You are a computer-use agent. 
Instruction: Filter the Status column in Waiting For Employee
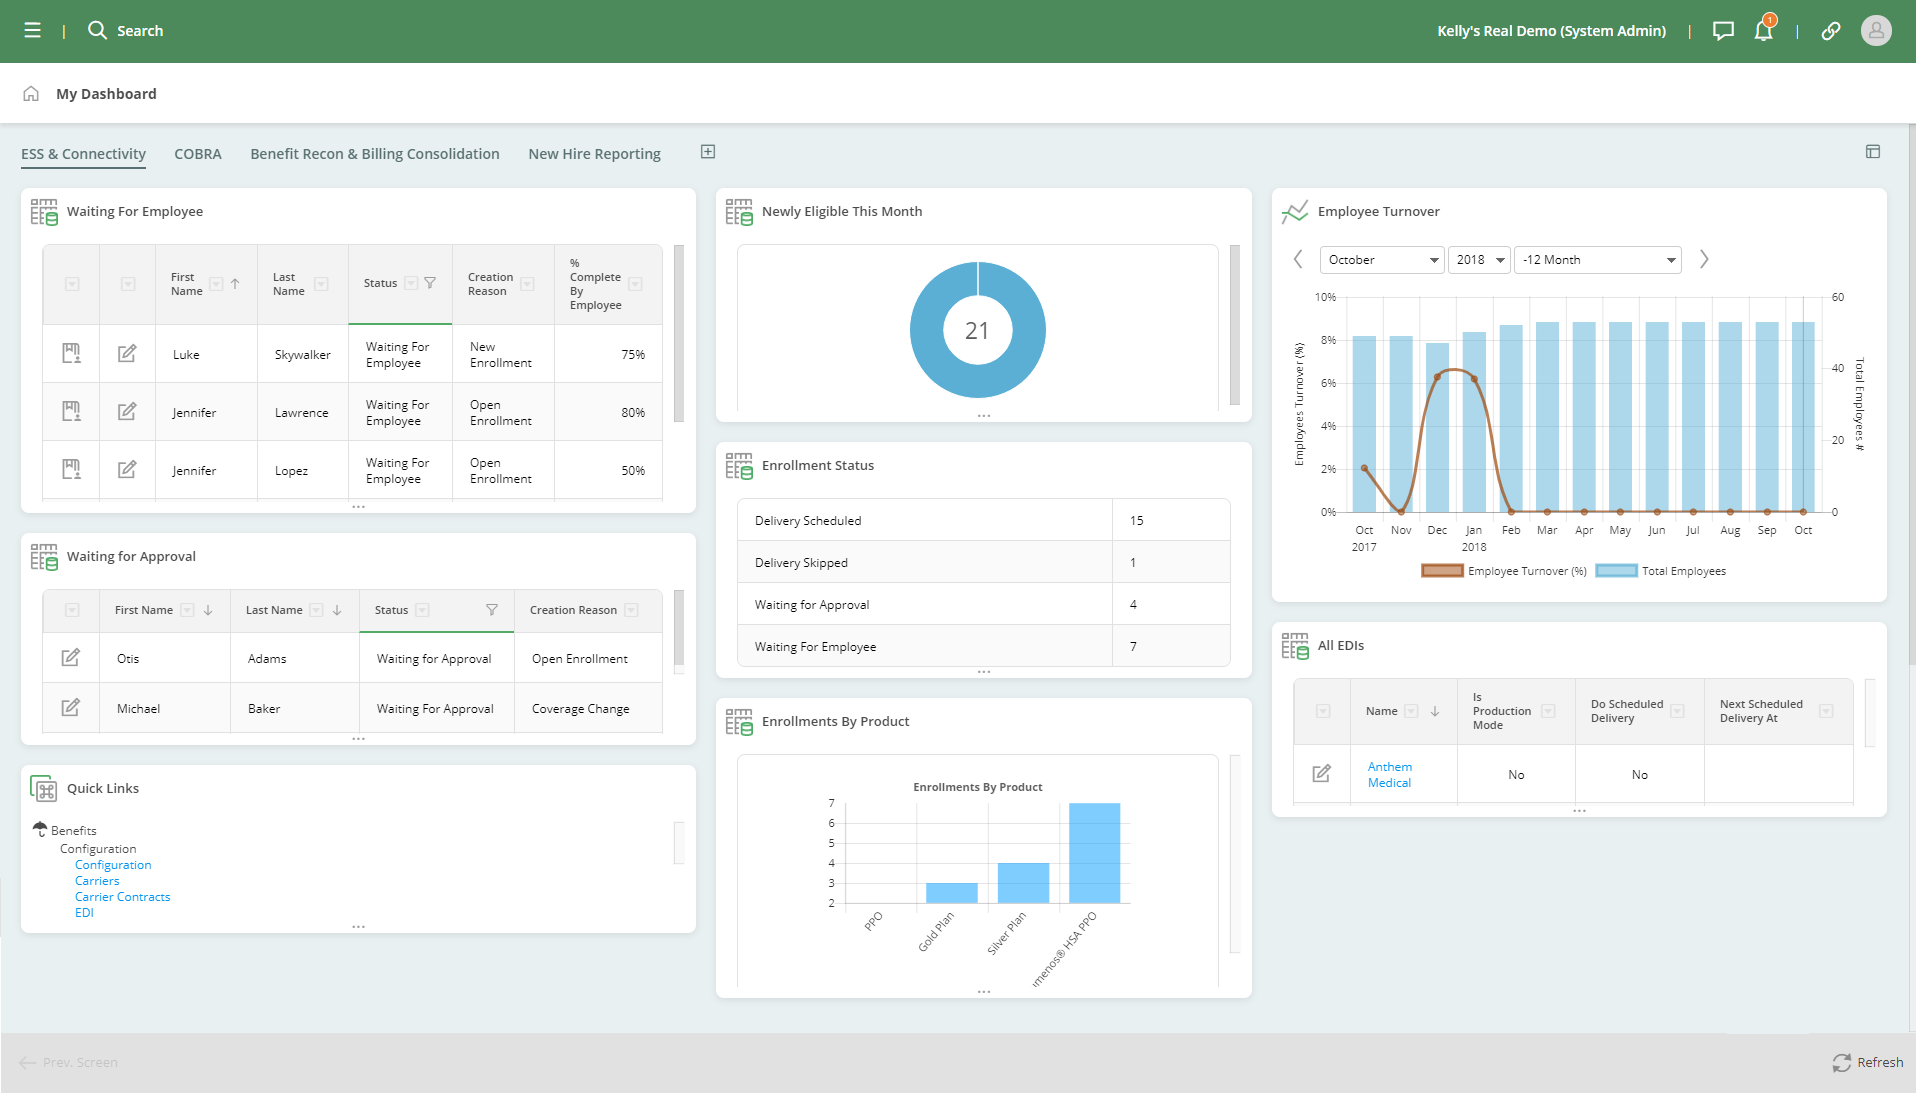coord(430,283)
